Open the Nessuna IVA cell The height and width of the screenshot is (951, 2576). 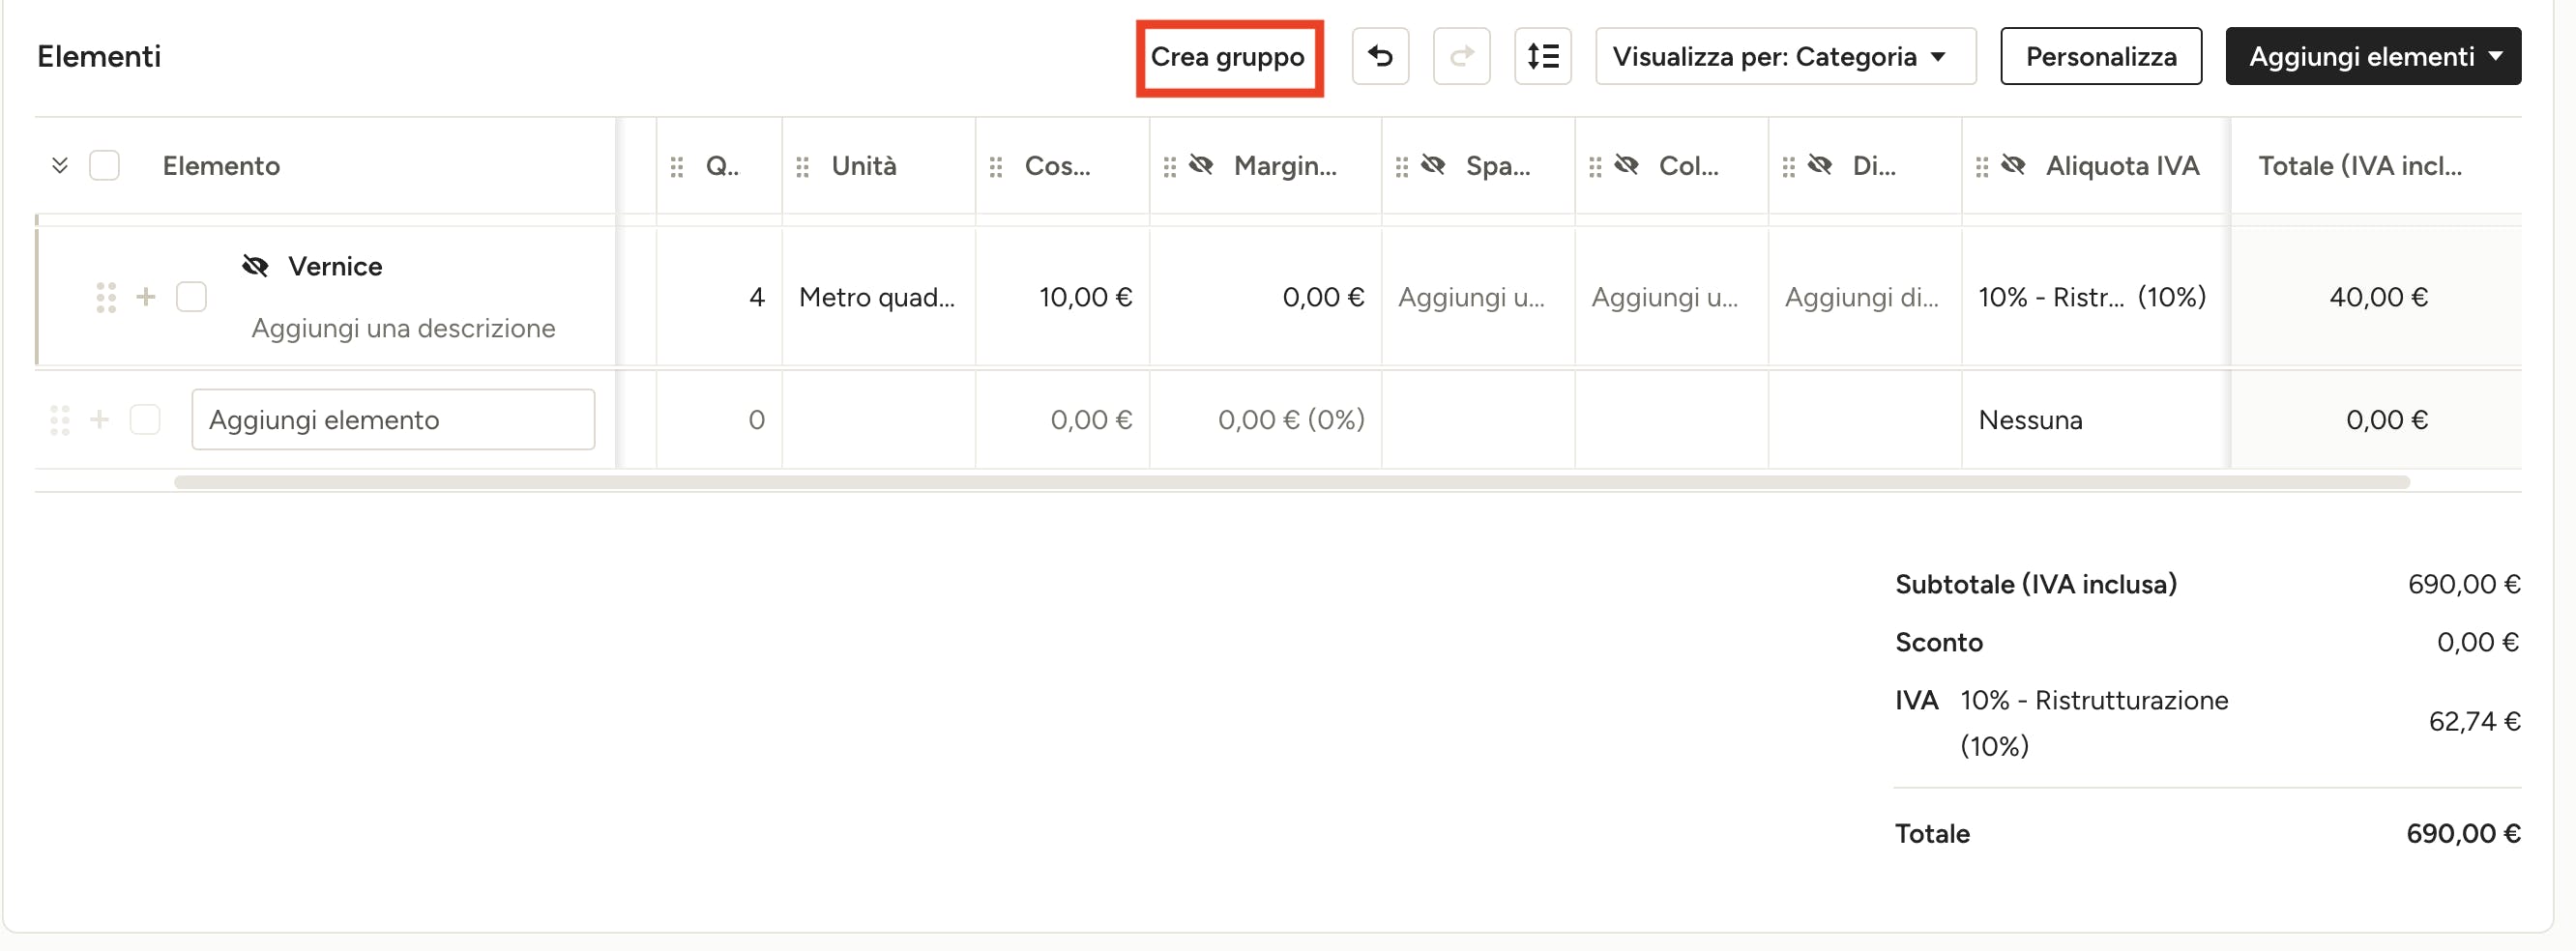2095,420
